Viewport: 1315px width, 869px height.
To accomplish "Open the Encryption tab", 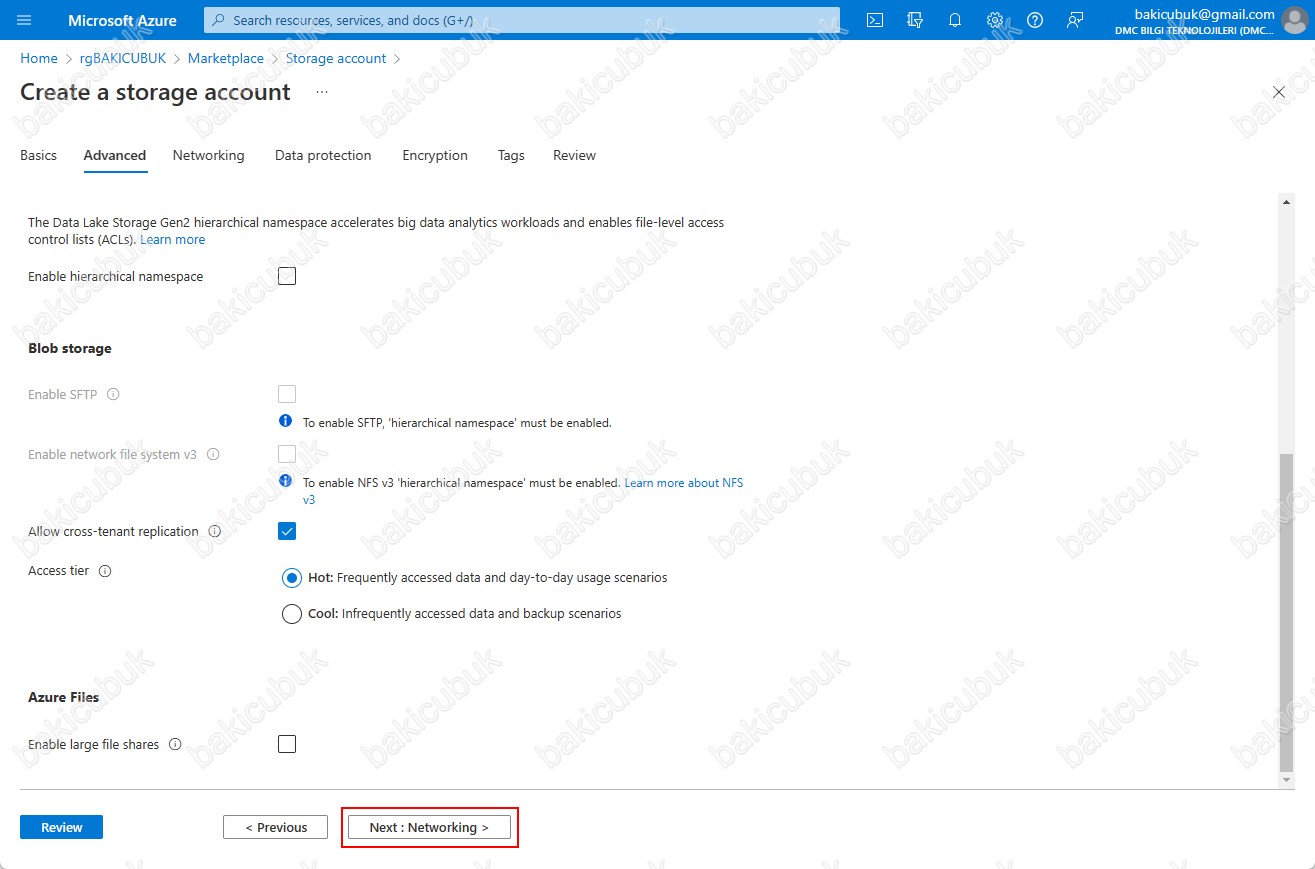I will [435, 156].
